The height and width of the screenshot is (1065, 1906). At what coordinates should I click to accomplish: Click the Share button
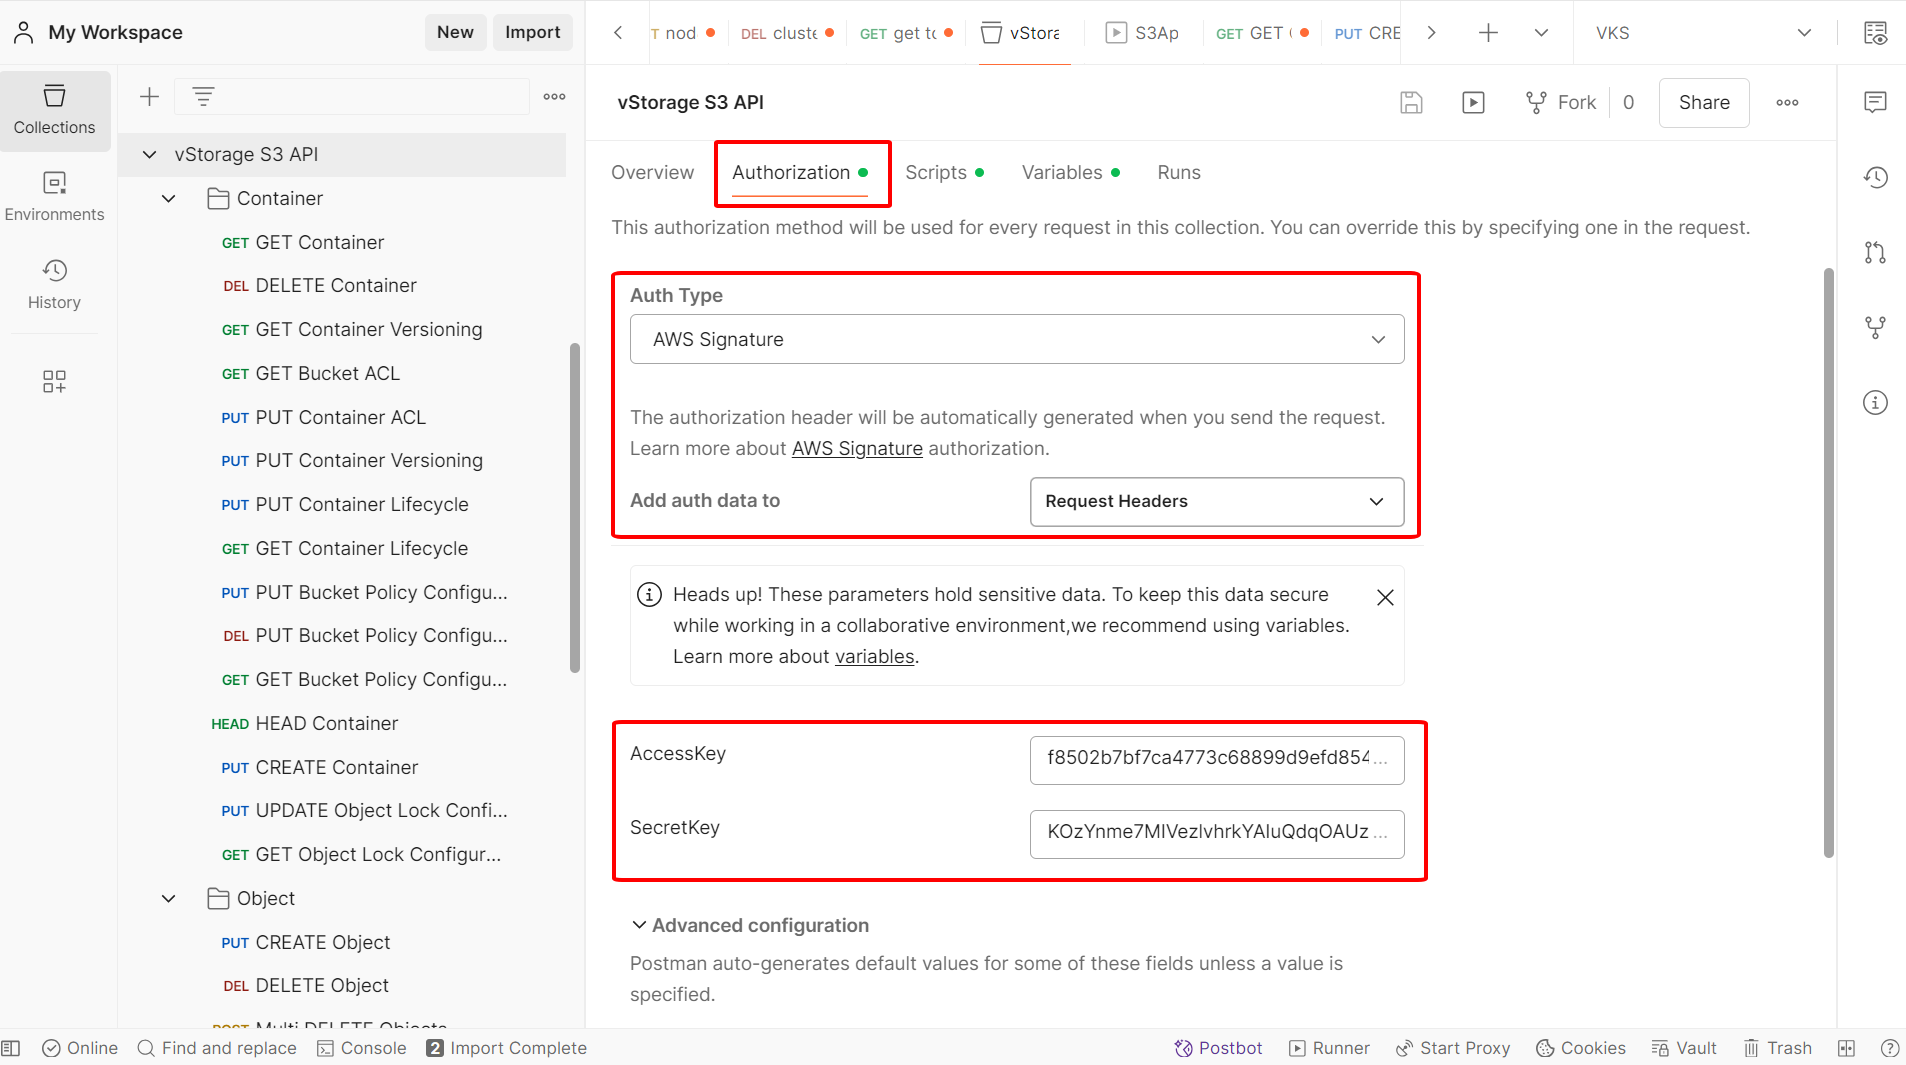point(1703,102)
